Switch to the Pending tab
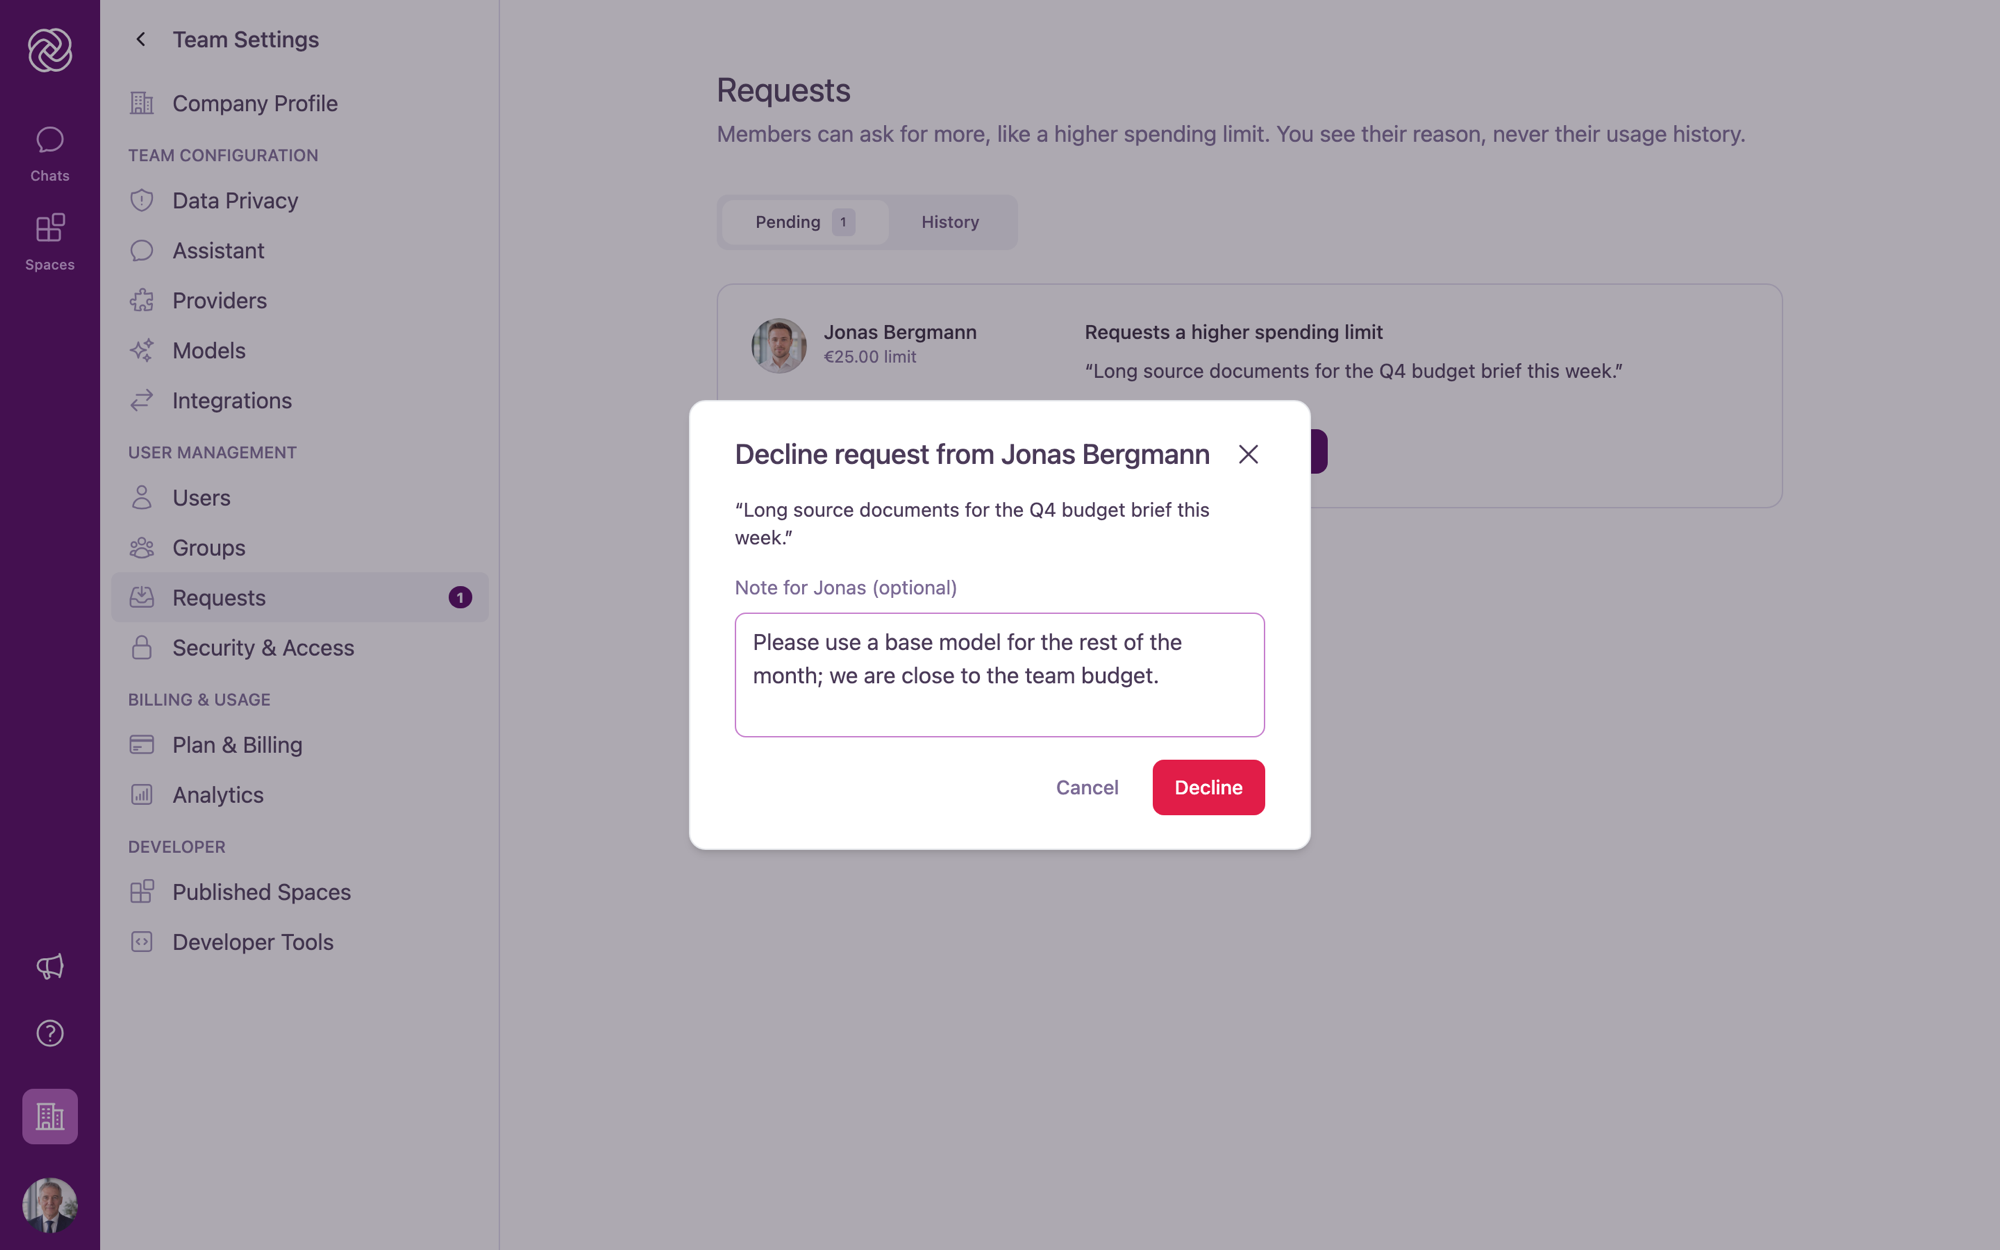The width and height of the screenshot is (2000, 1250). (x=804, y=222)
